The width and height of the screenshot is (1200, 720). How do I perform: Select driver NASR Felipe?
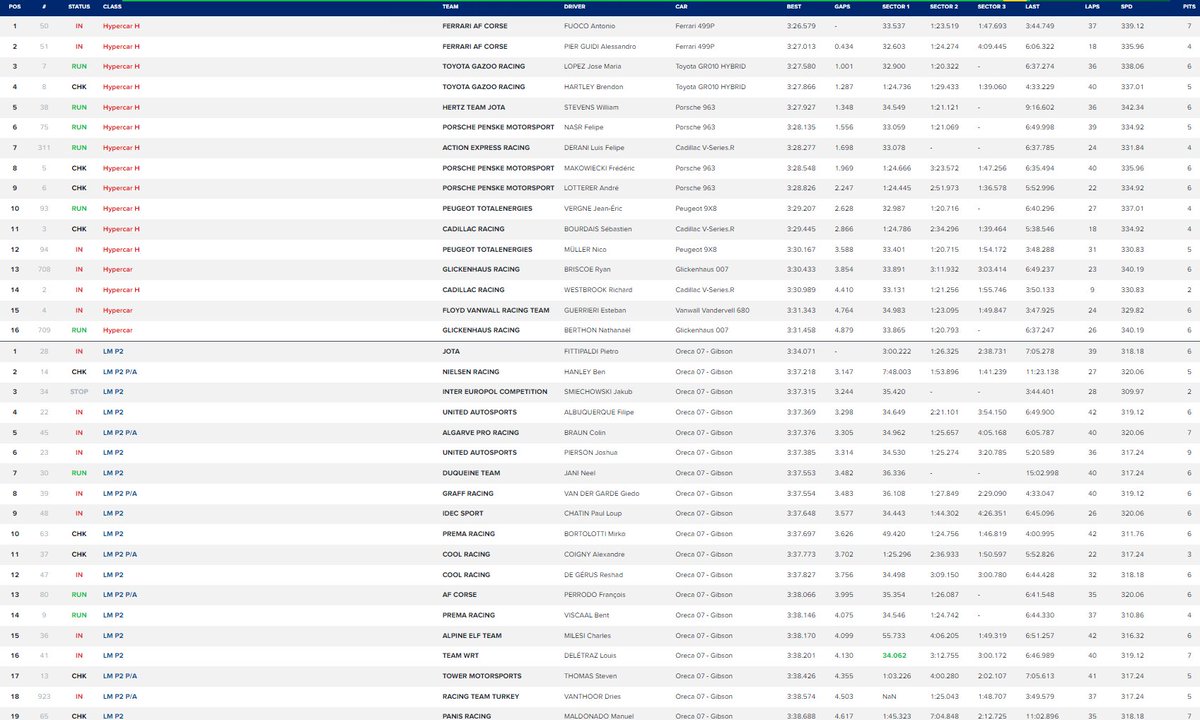click(x=584, y=127)
